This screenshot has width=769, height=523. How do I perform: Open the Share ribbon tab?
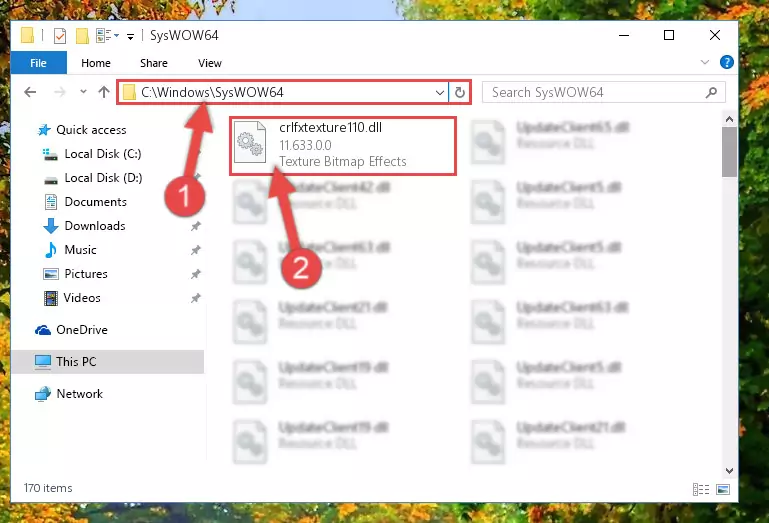[154, 63]
